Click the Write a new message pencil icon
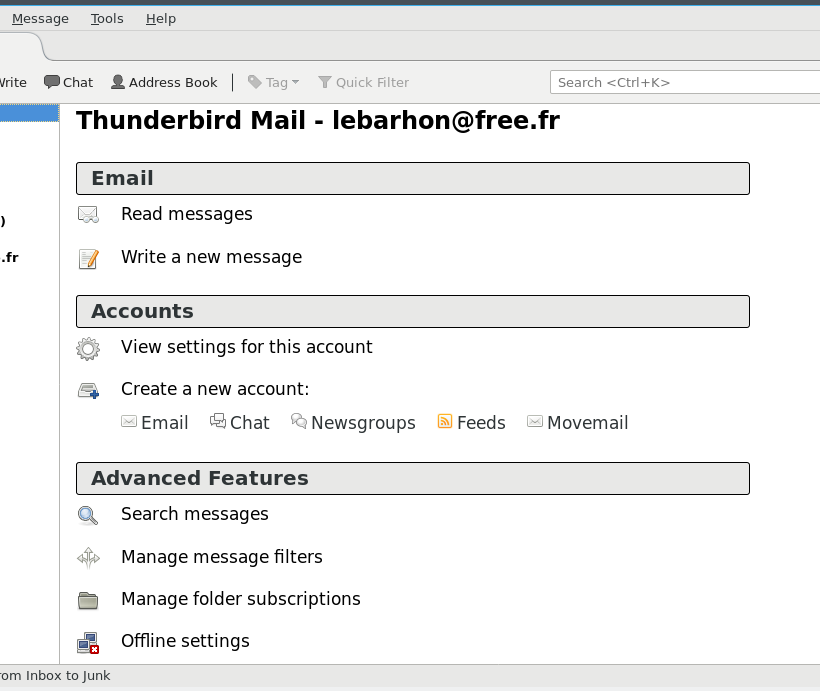 point(88,258)
